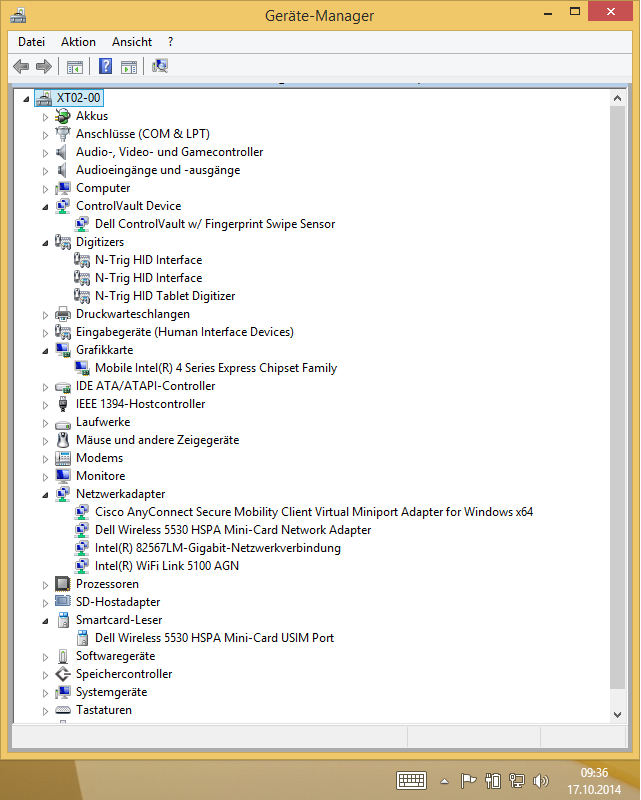Click the Laufwerke drive icon

63,424
